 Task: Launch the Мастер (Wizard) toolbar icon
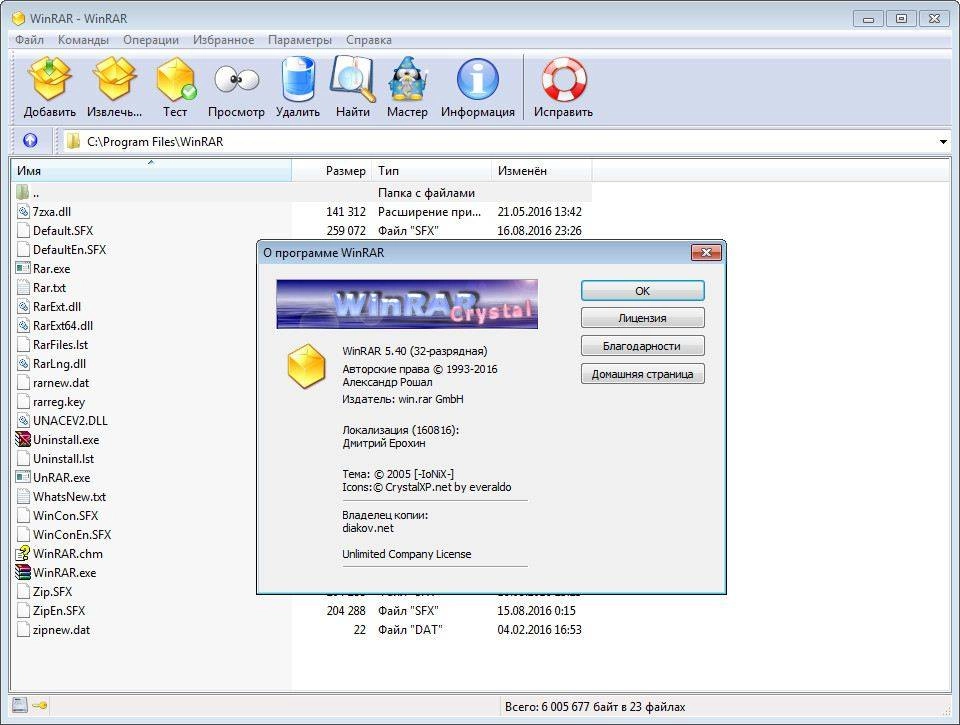[407, 79]
